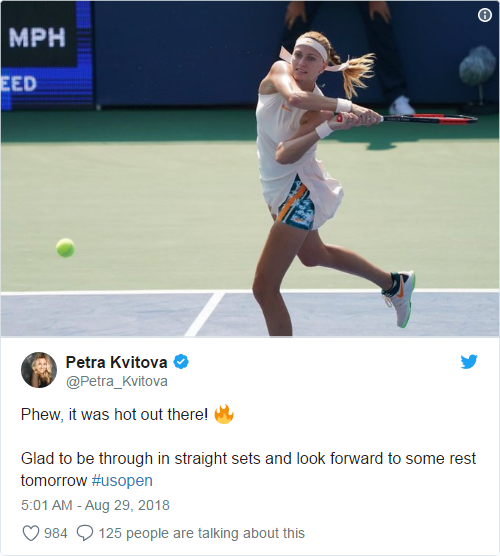Open "125 people are talking about this"
500x556 pixels.
coord(201,533)
